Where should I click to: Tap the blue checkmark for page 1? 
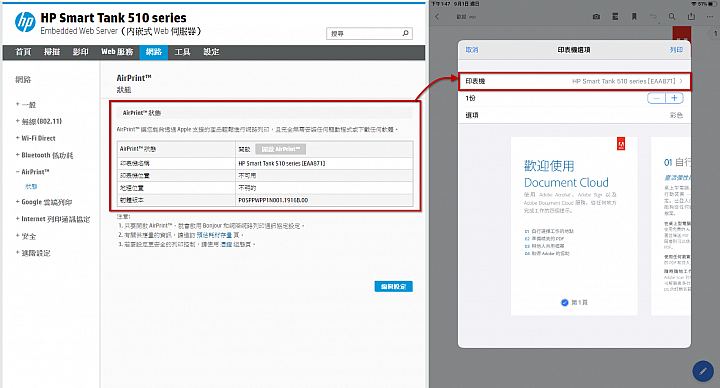tap(565, 302)
